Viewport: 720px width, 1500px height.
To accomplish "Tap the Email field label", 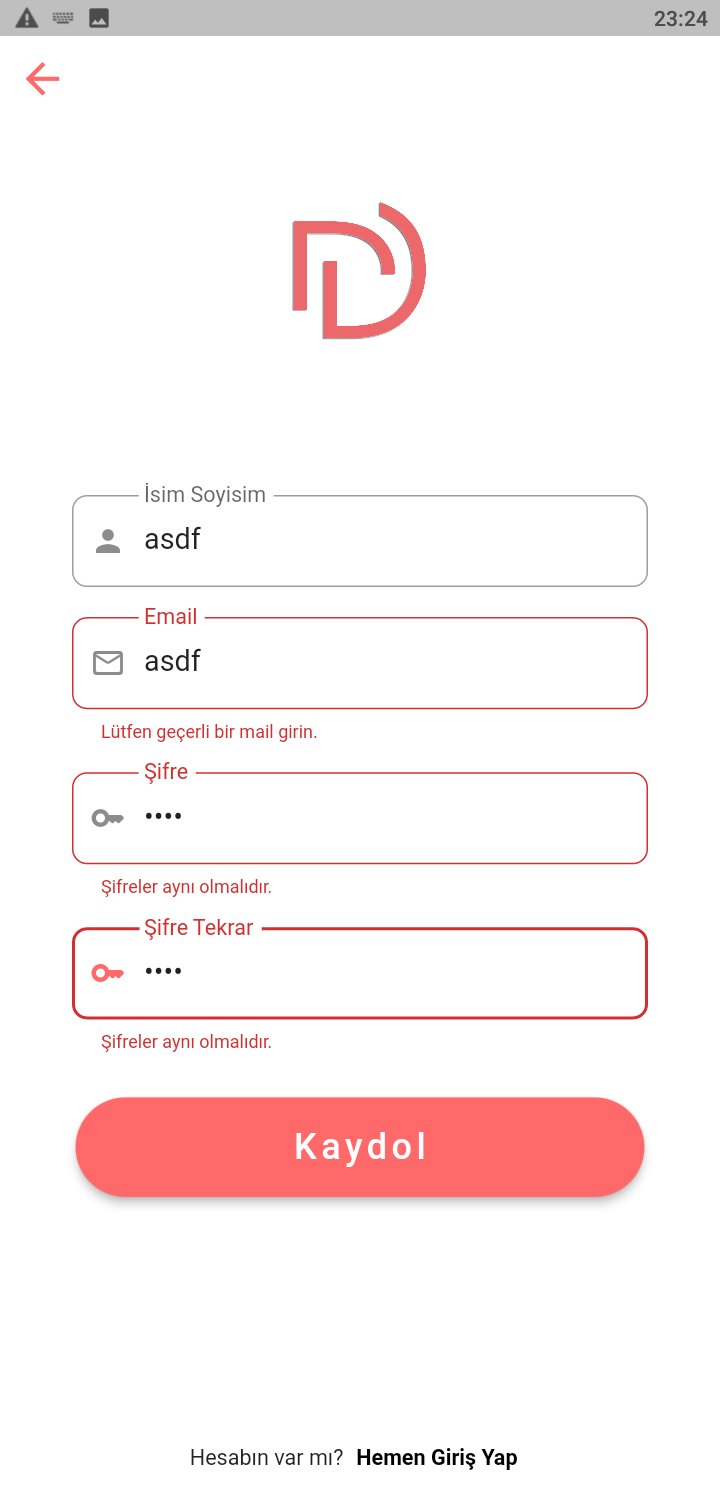I will click(170, 616).
